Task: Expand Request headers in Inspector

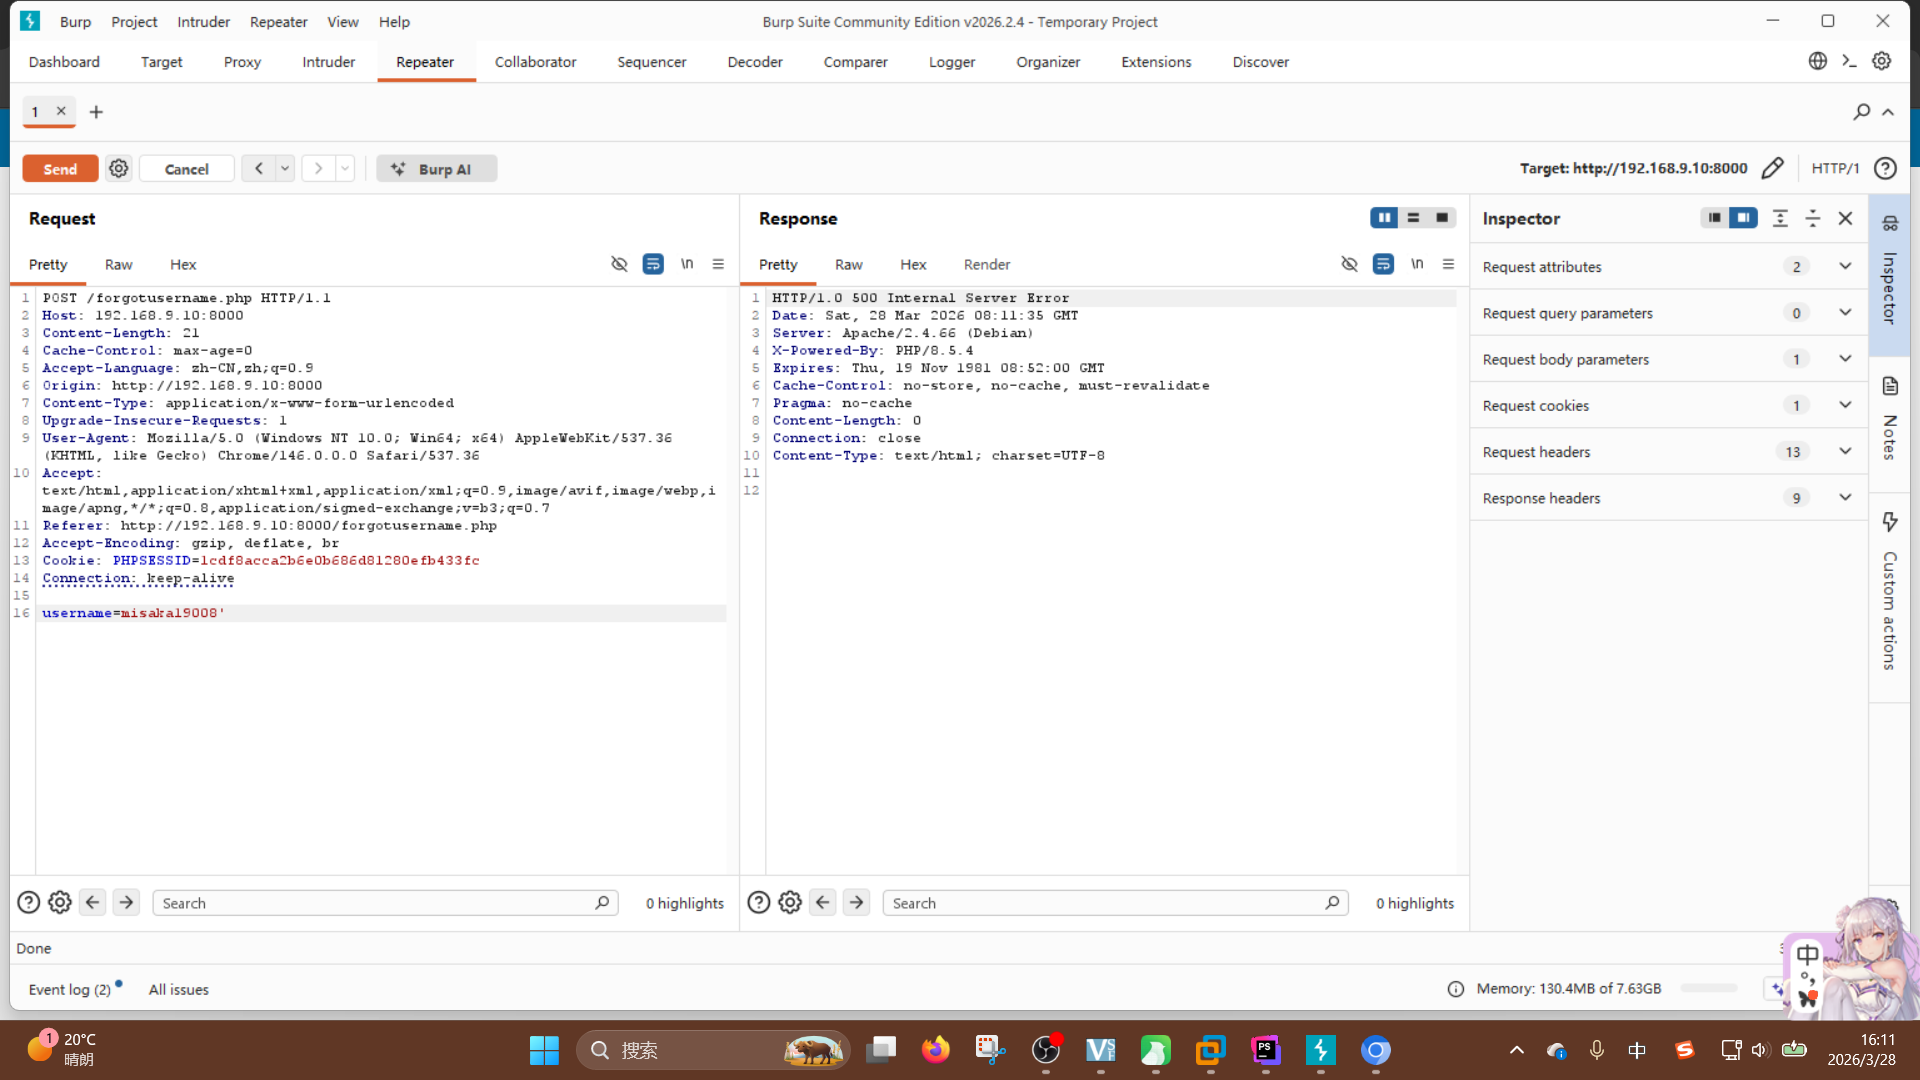Action: click(x=1845, y=452)
